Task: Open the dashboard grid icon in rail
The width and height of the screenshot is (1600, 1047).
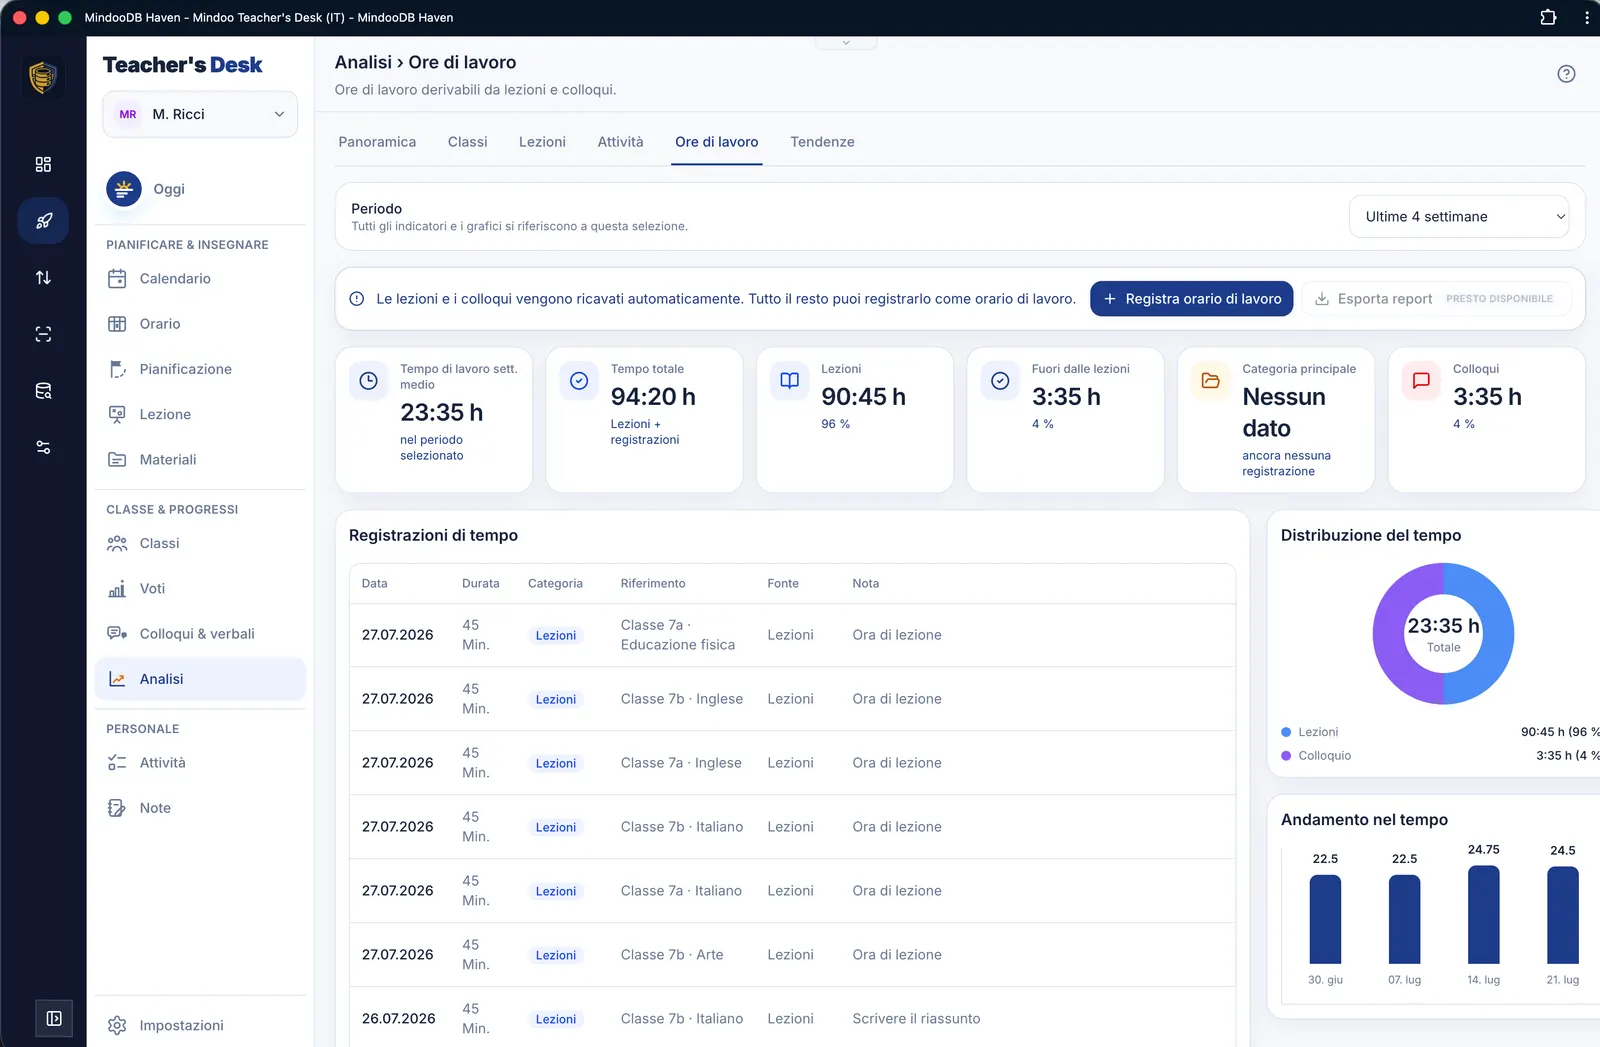Action: (43, 164)
